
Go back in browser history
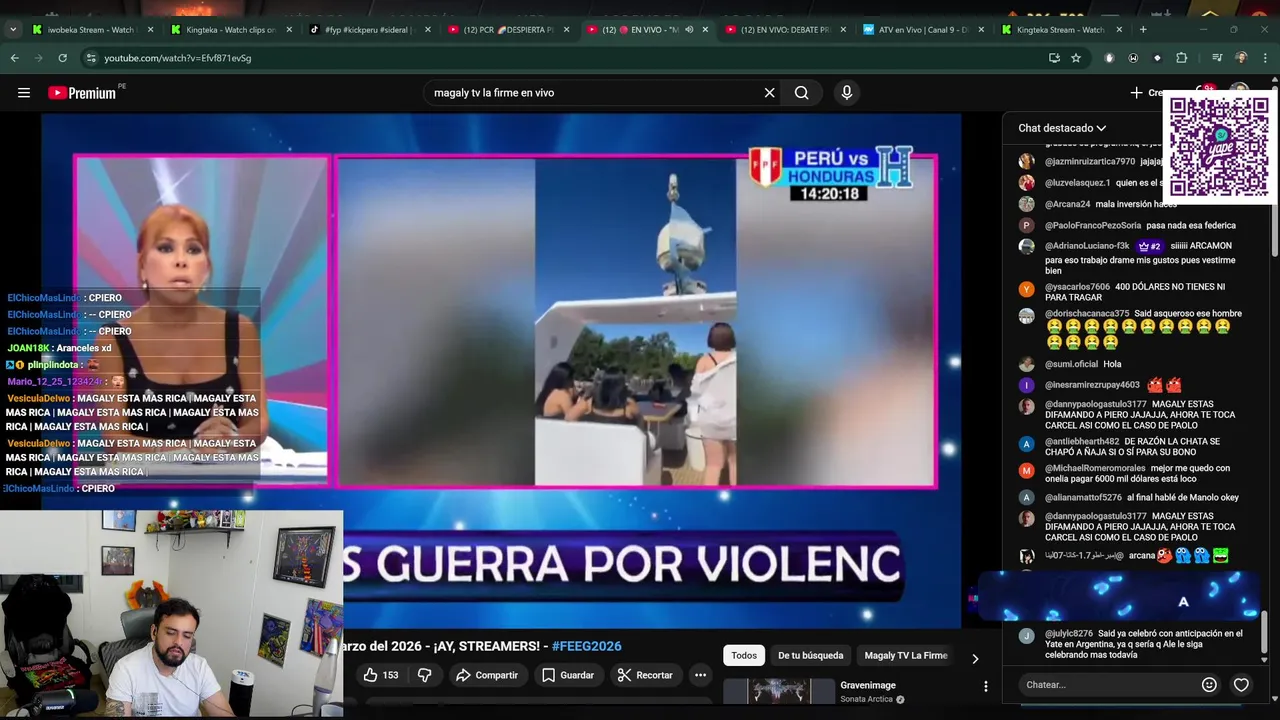click(x=15, y=58)
